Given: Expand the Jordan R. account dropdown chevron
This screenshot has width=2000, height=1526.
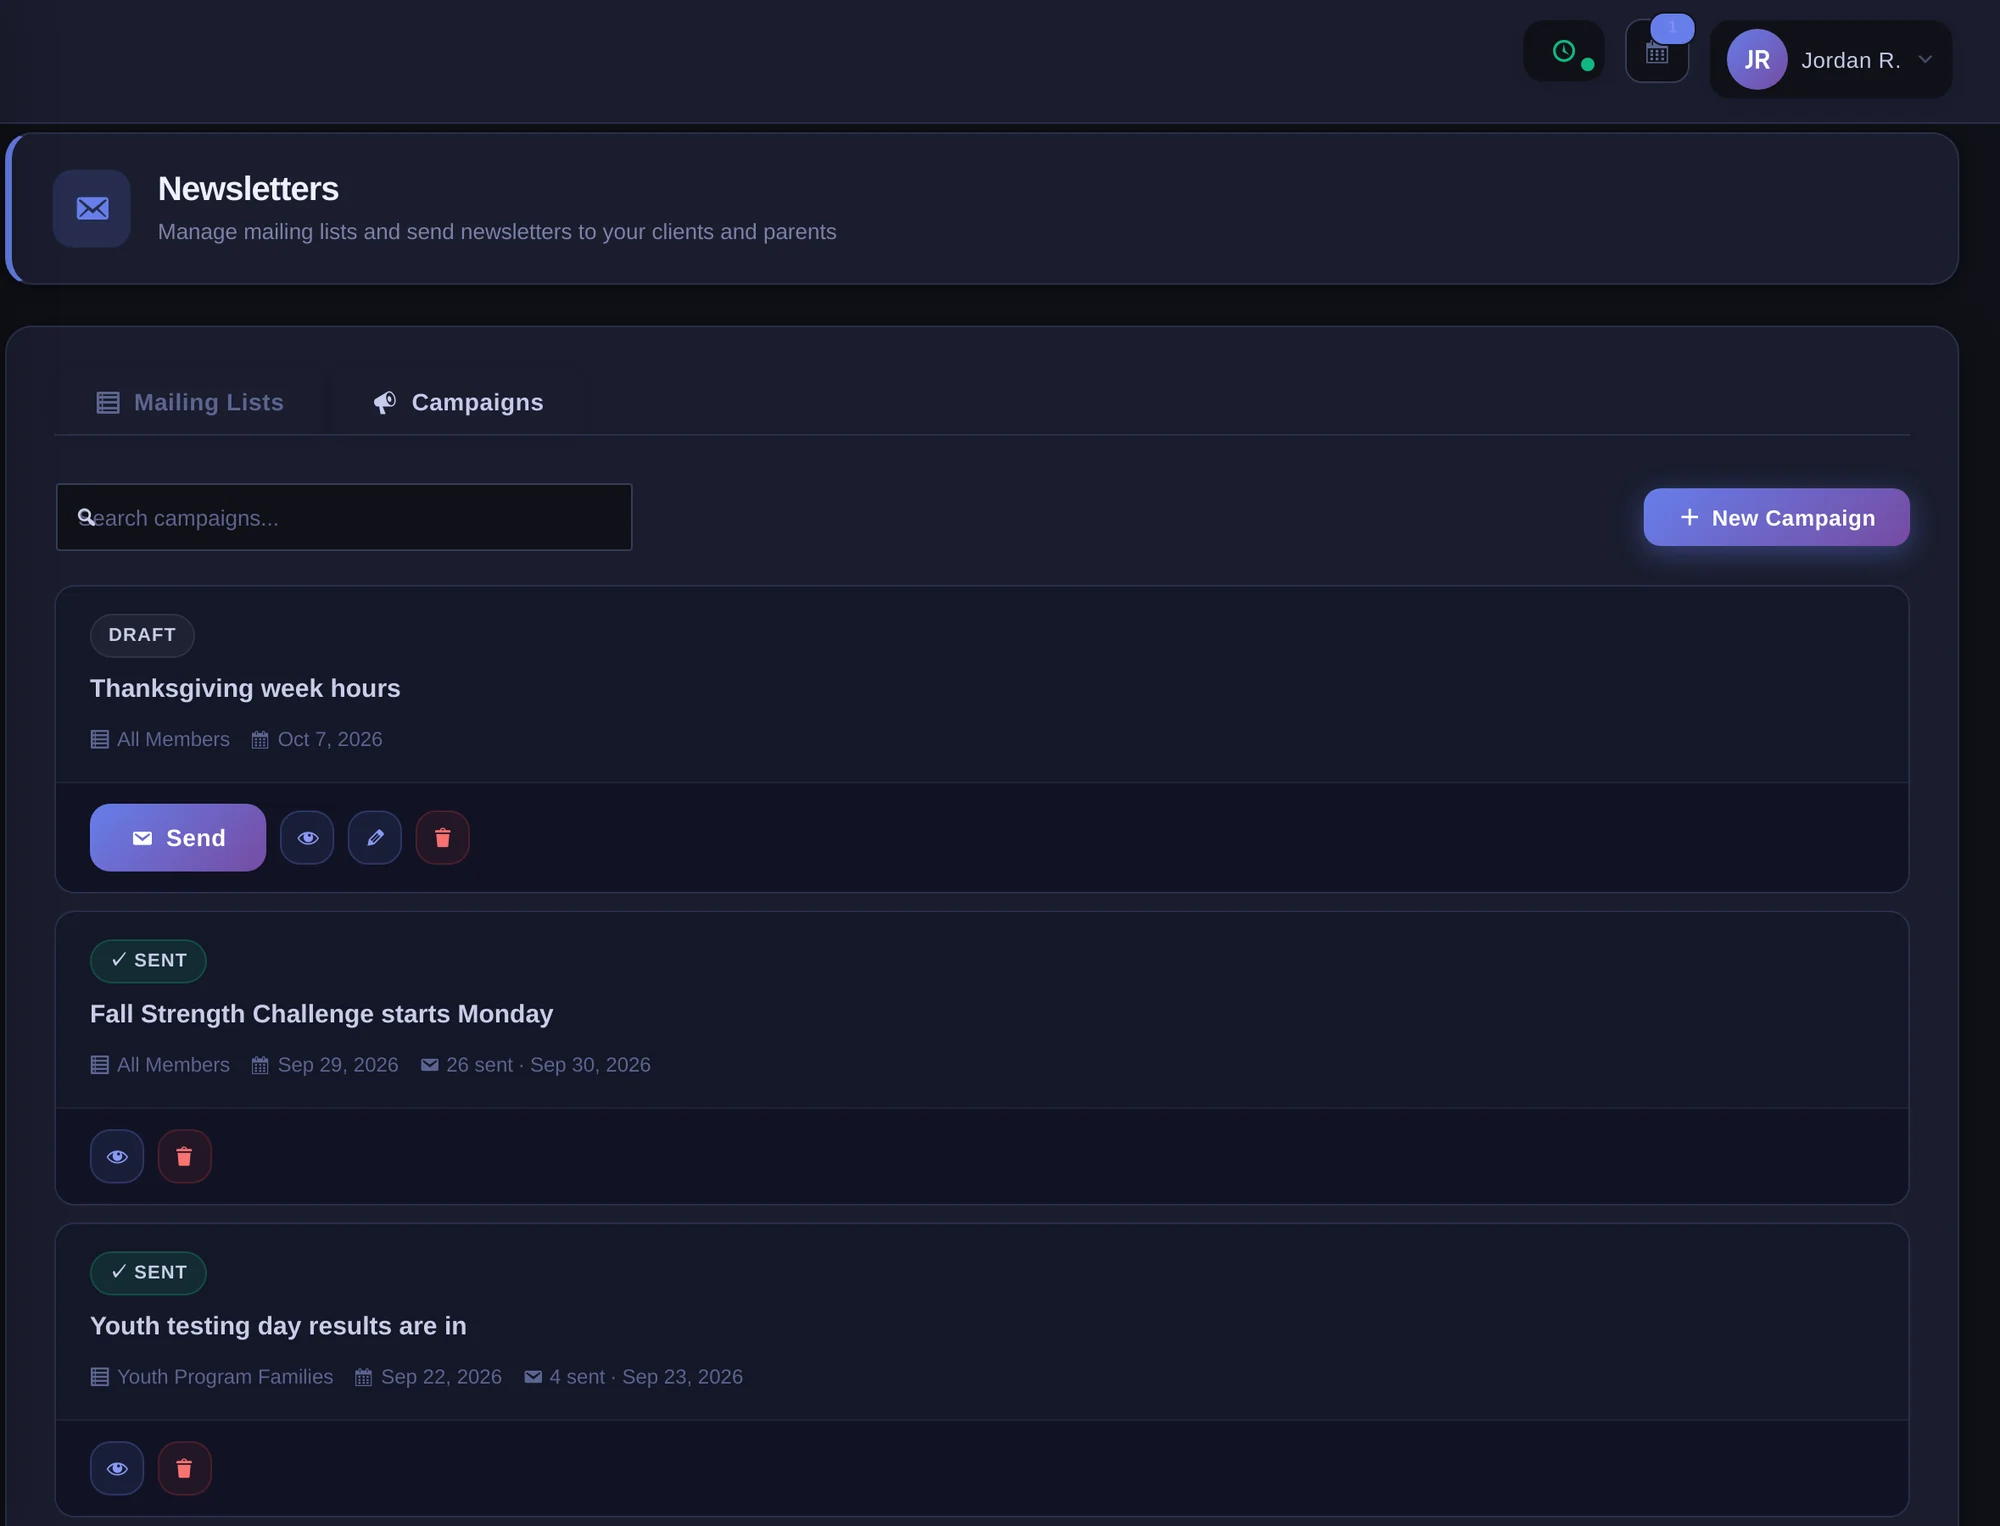Looking at the screenshot, I should [1925, 60].
